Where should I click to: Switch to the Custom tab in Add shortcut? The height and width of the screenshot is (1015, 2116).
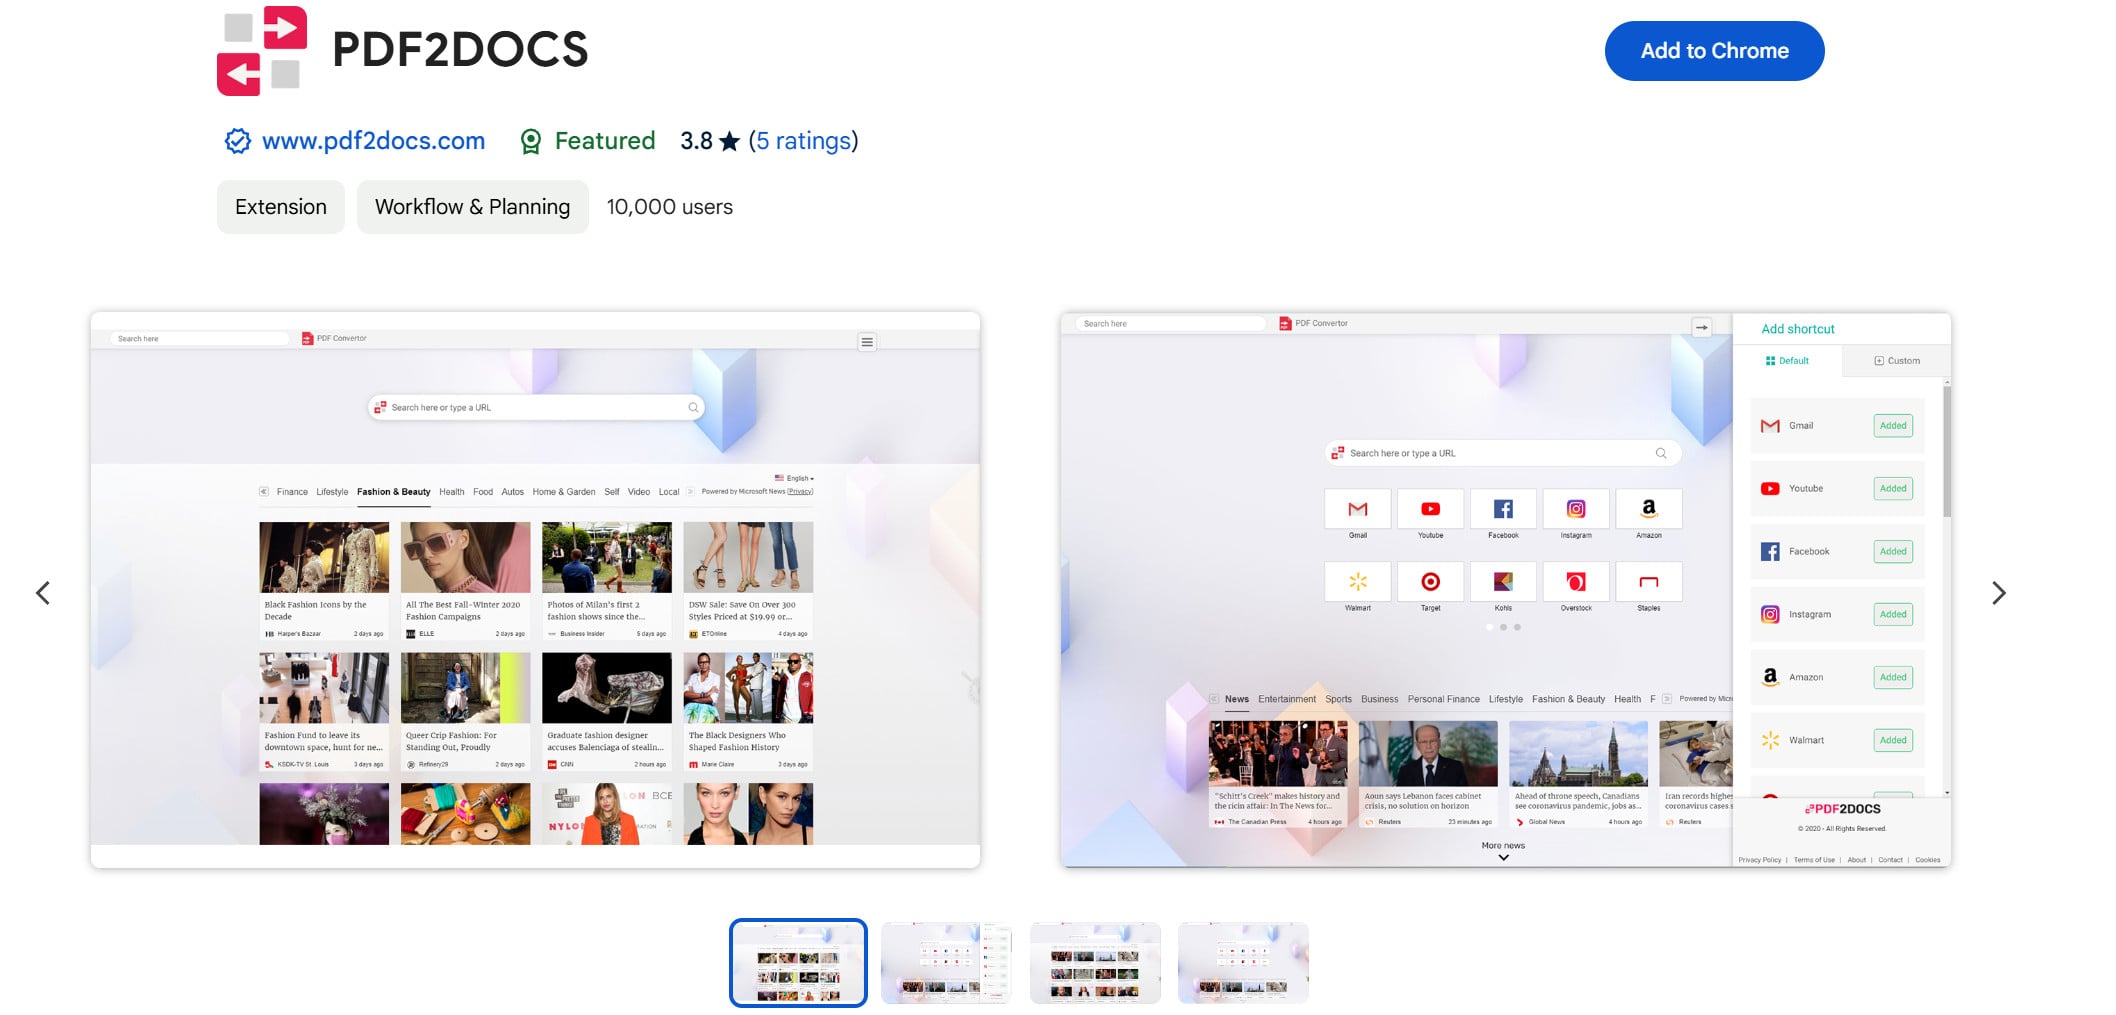[x=1897, y=361]
